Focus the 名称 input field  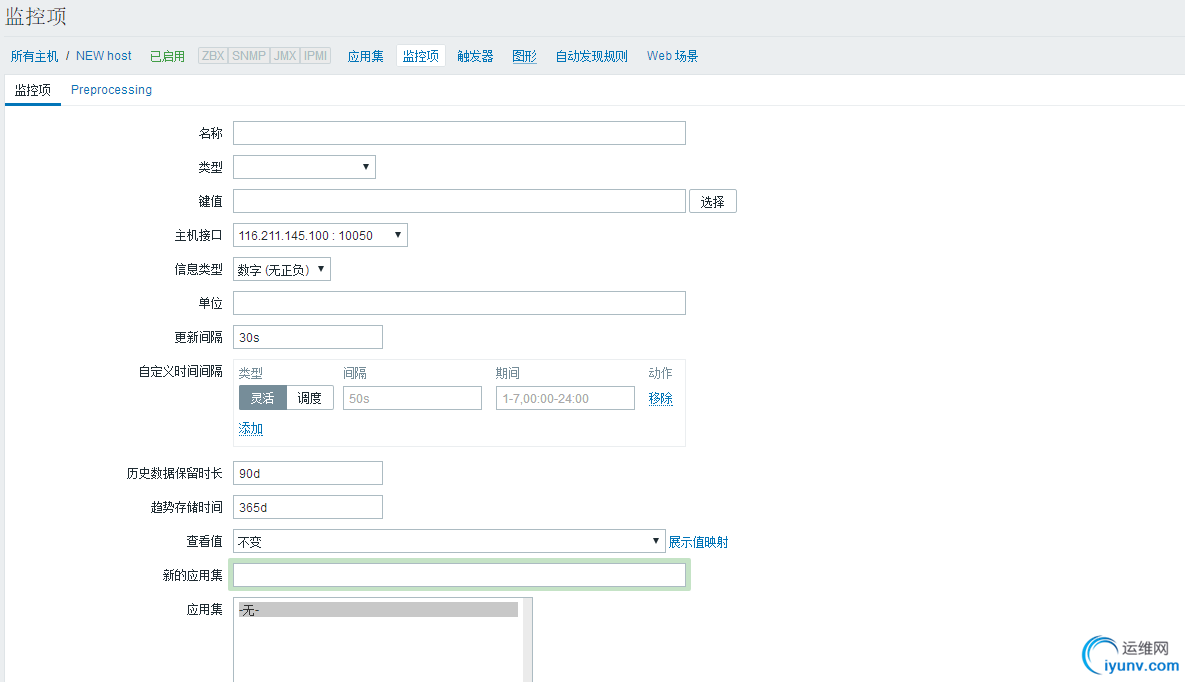pos(459,133)
